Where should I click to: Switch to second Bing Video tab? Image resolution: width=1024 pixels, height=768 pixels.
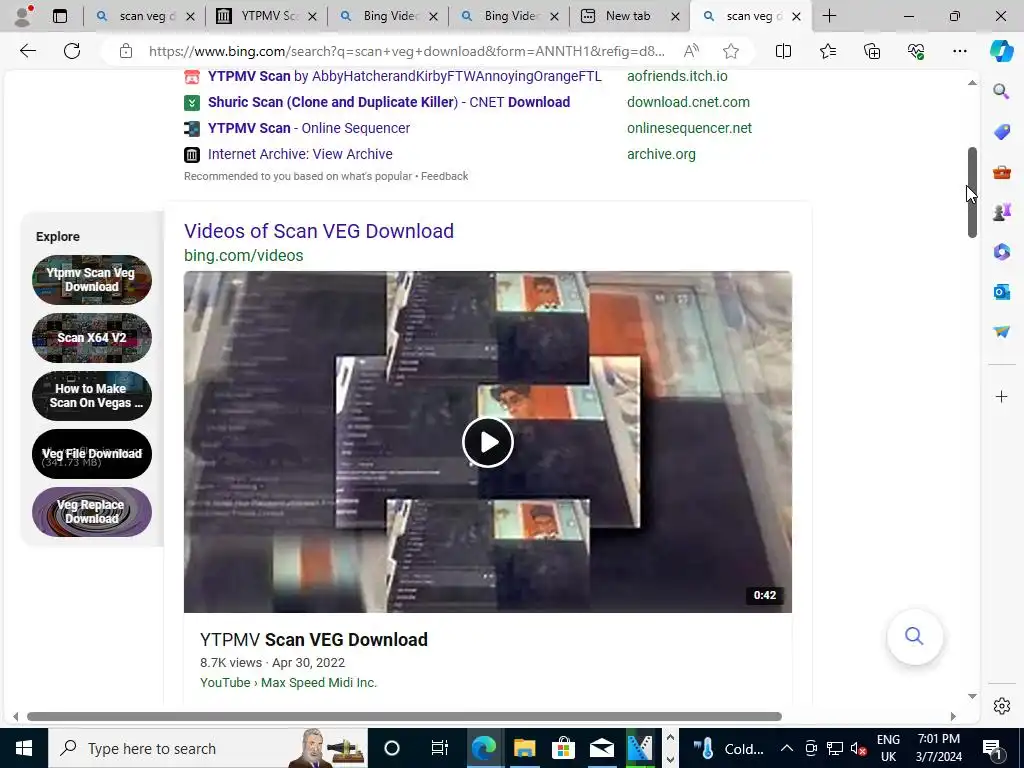(509, 16)
